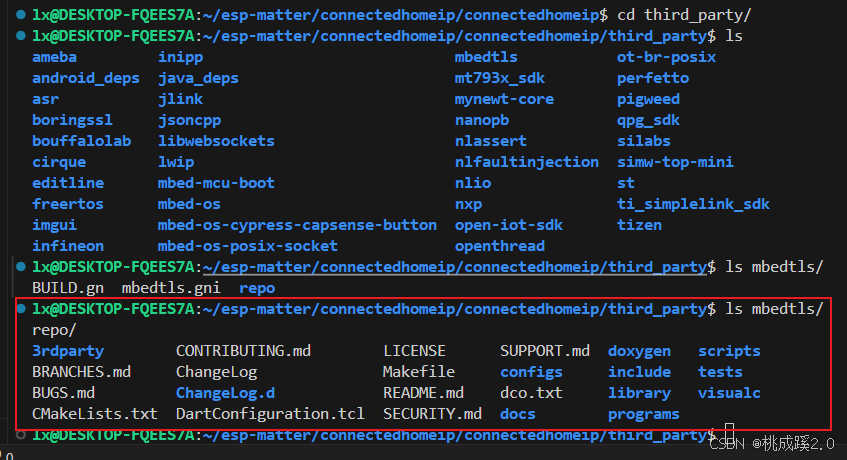The image size is (847, 460).
Task: Click the 'mynewt-core' folder name
Action: tap(505, 99)
